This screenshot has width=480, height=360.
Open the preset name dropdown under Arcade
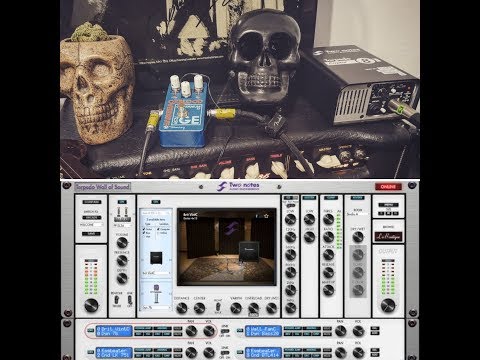click(x=91, y=225)
